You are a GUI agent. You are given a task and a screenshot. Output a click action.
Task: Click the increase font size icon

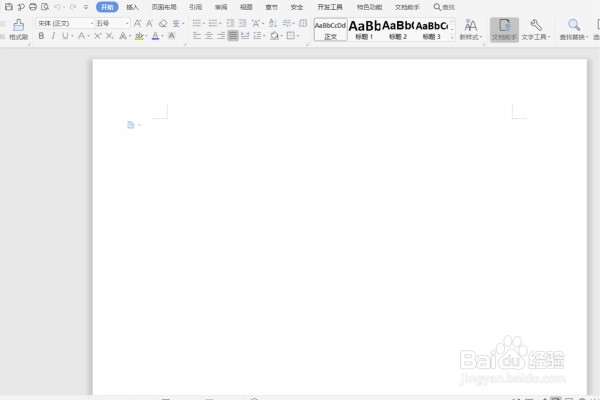click(137, 23)
